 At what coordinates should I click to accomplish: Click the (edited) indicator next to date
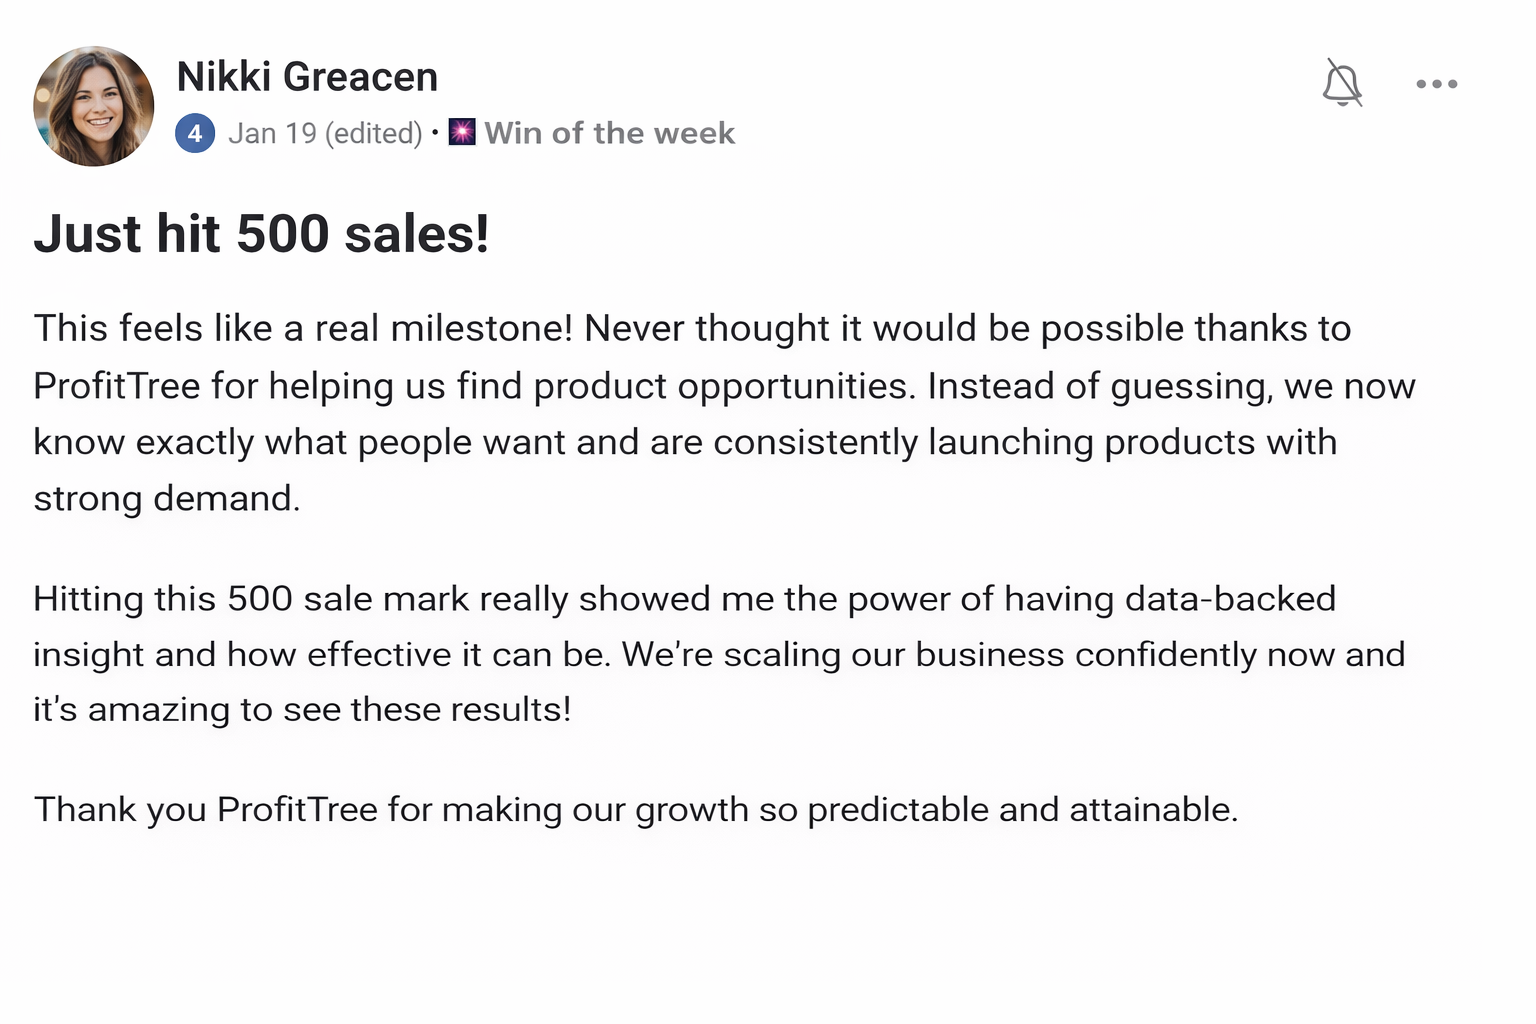(374, 133)
